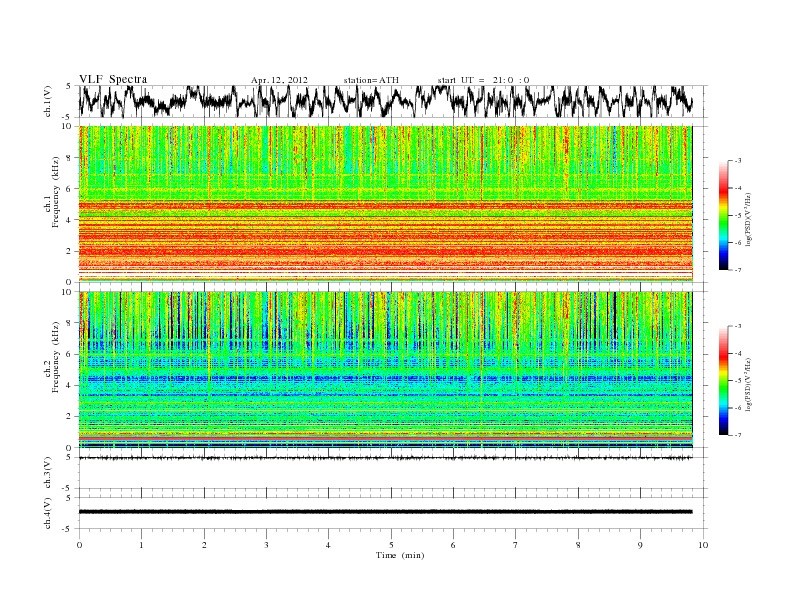Click the "-7" tick on the upper color bar

737,270
